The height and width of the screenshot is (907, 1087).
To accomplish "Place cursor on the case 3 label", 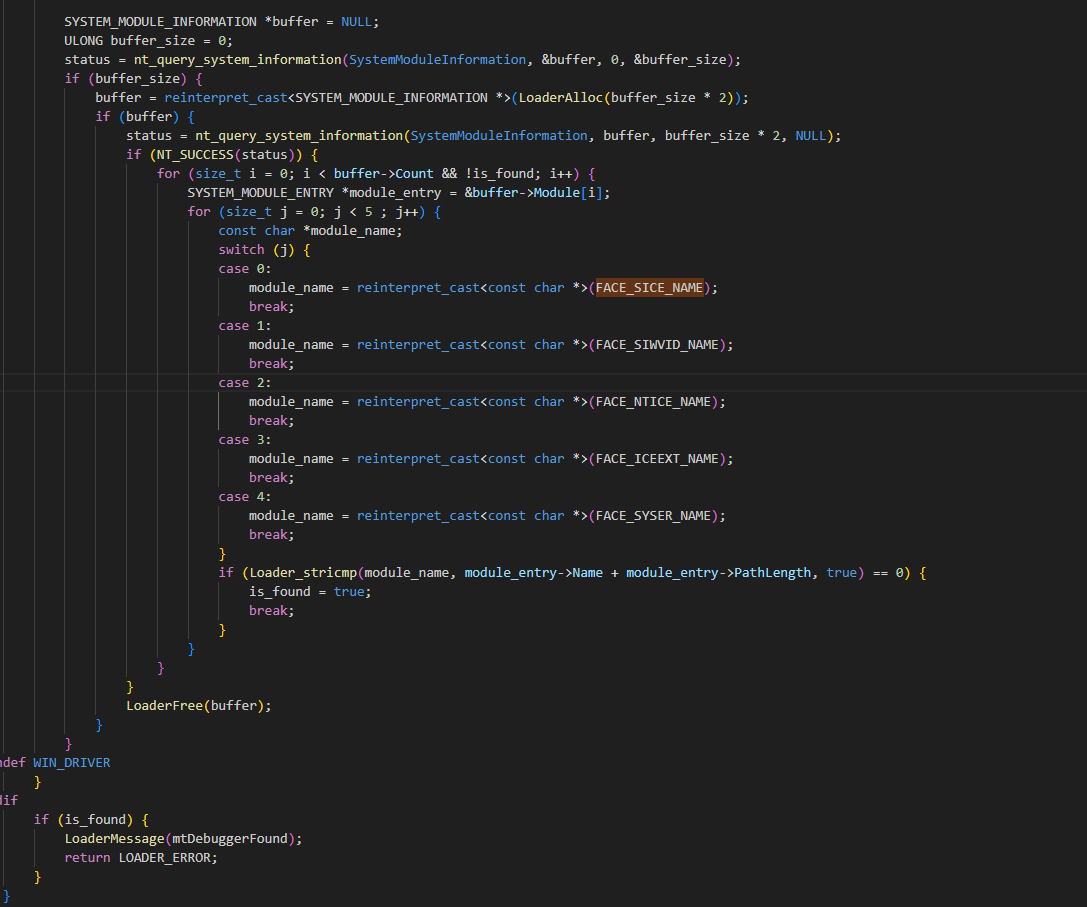I will pos(238,440).
